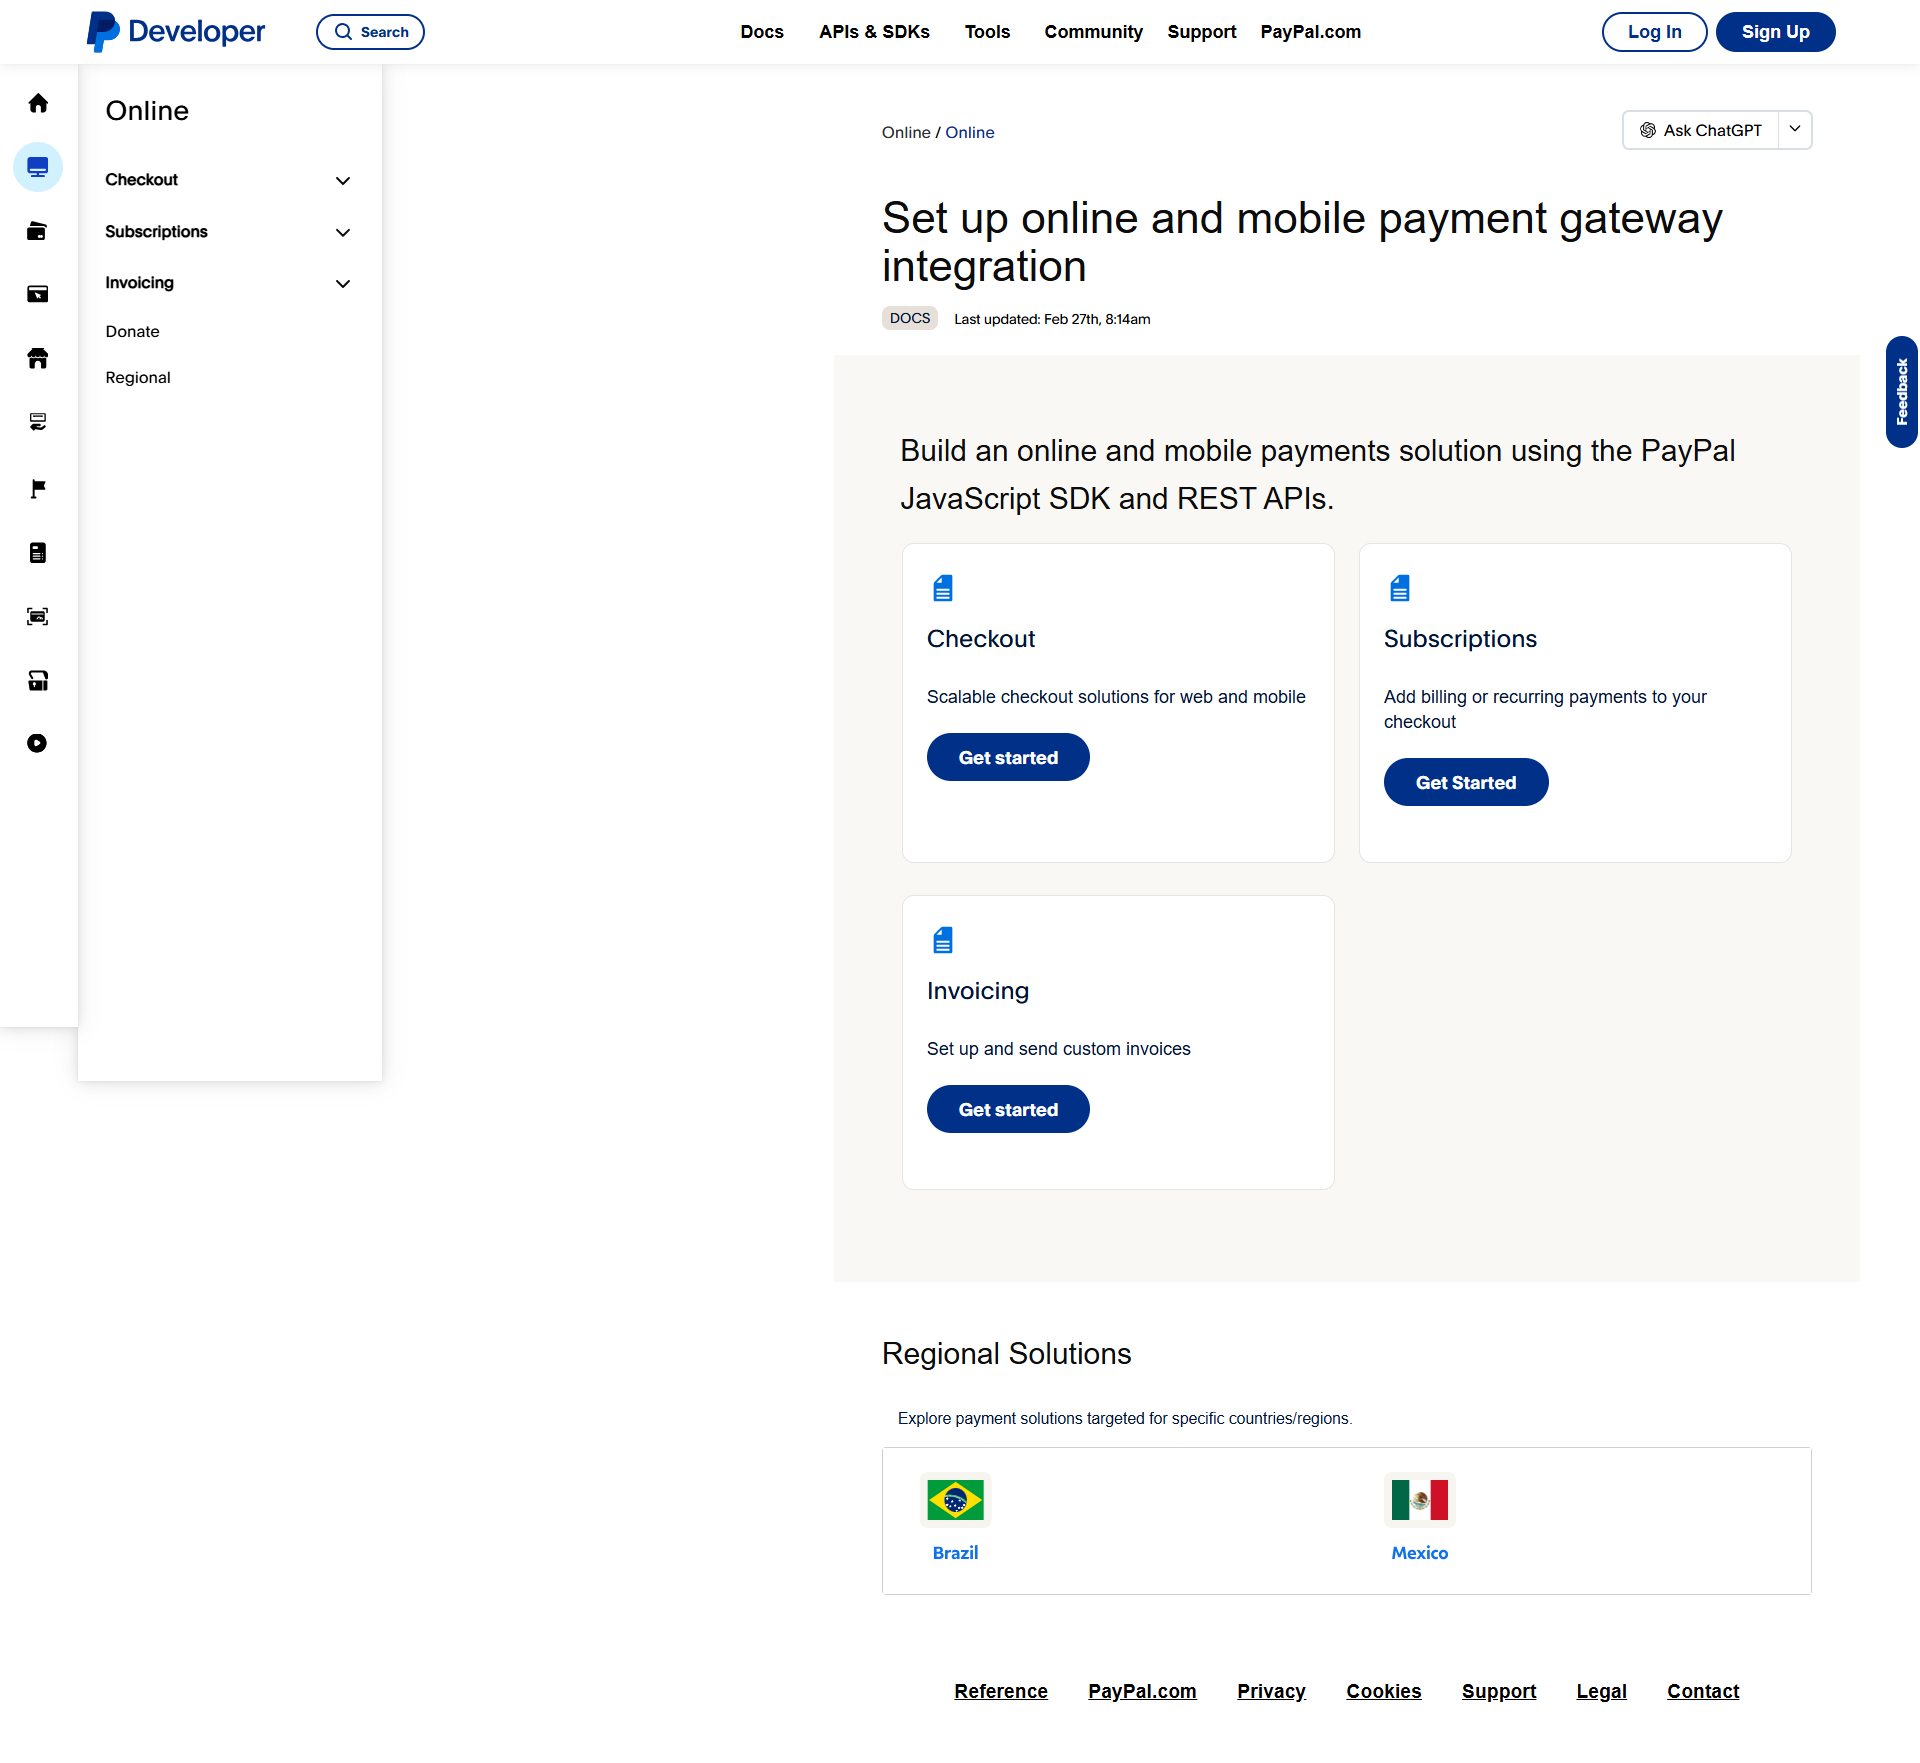Click the Invoicing card title

click(978, 991)
